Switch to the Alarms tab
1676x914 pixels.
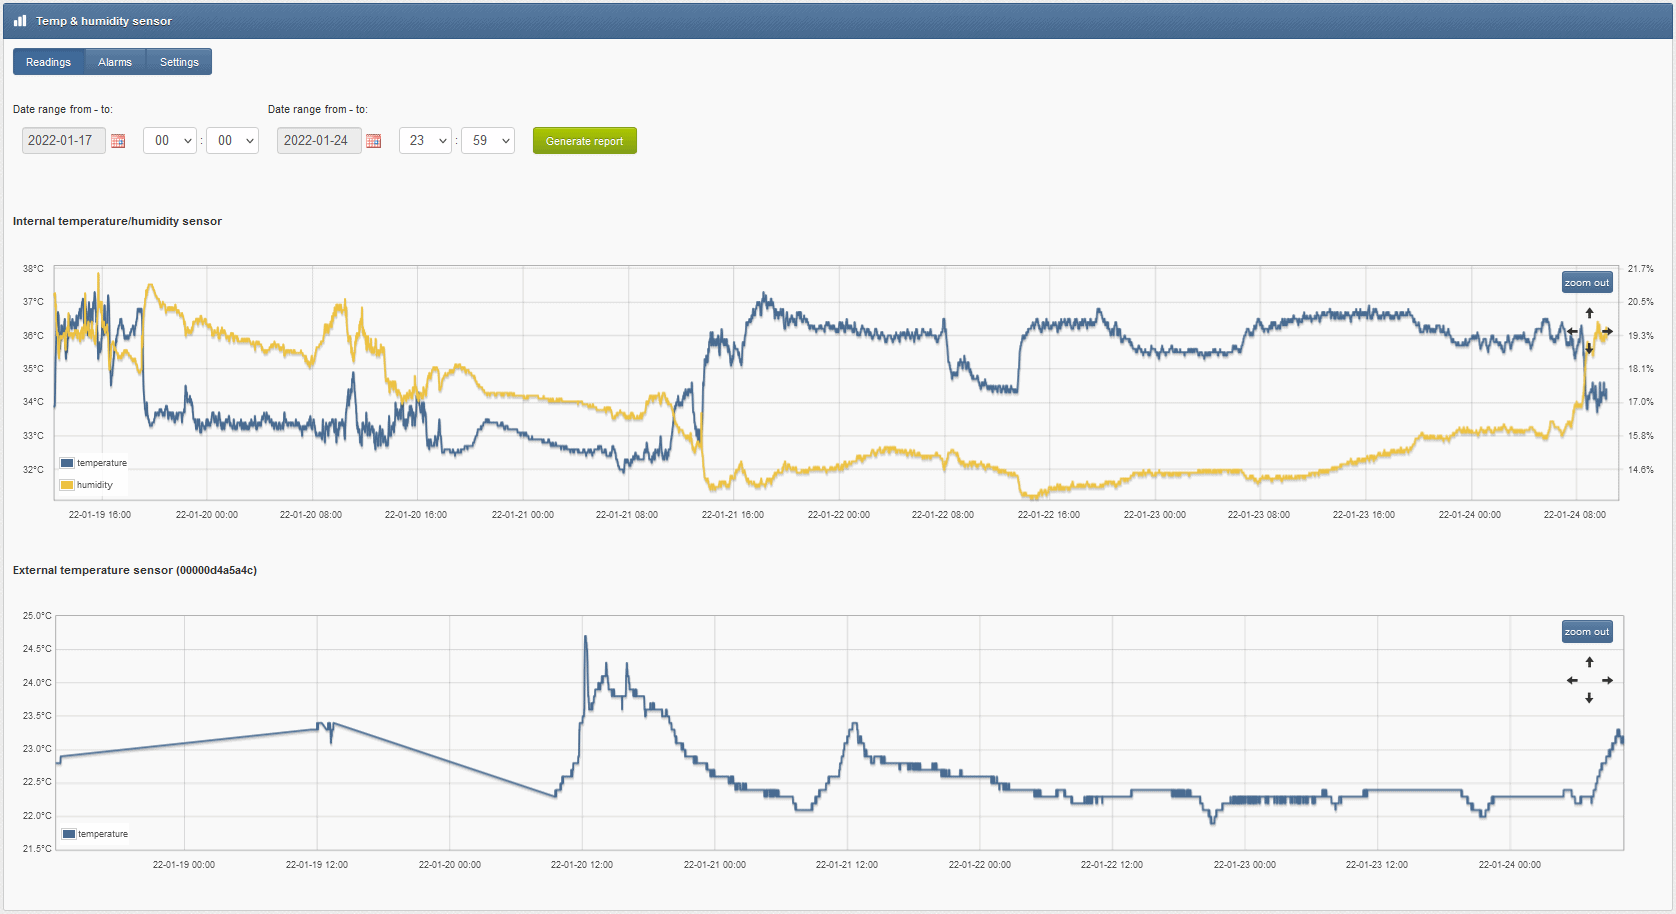click(115, 62)
